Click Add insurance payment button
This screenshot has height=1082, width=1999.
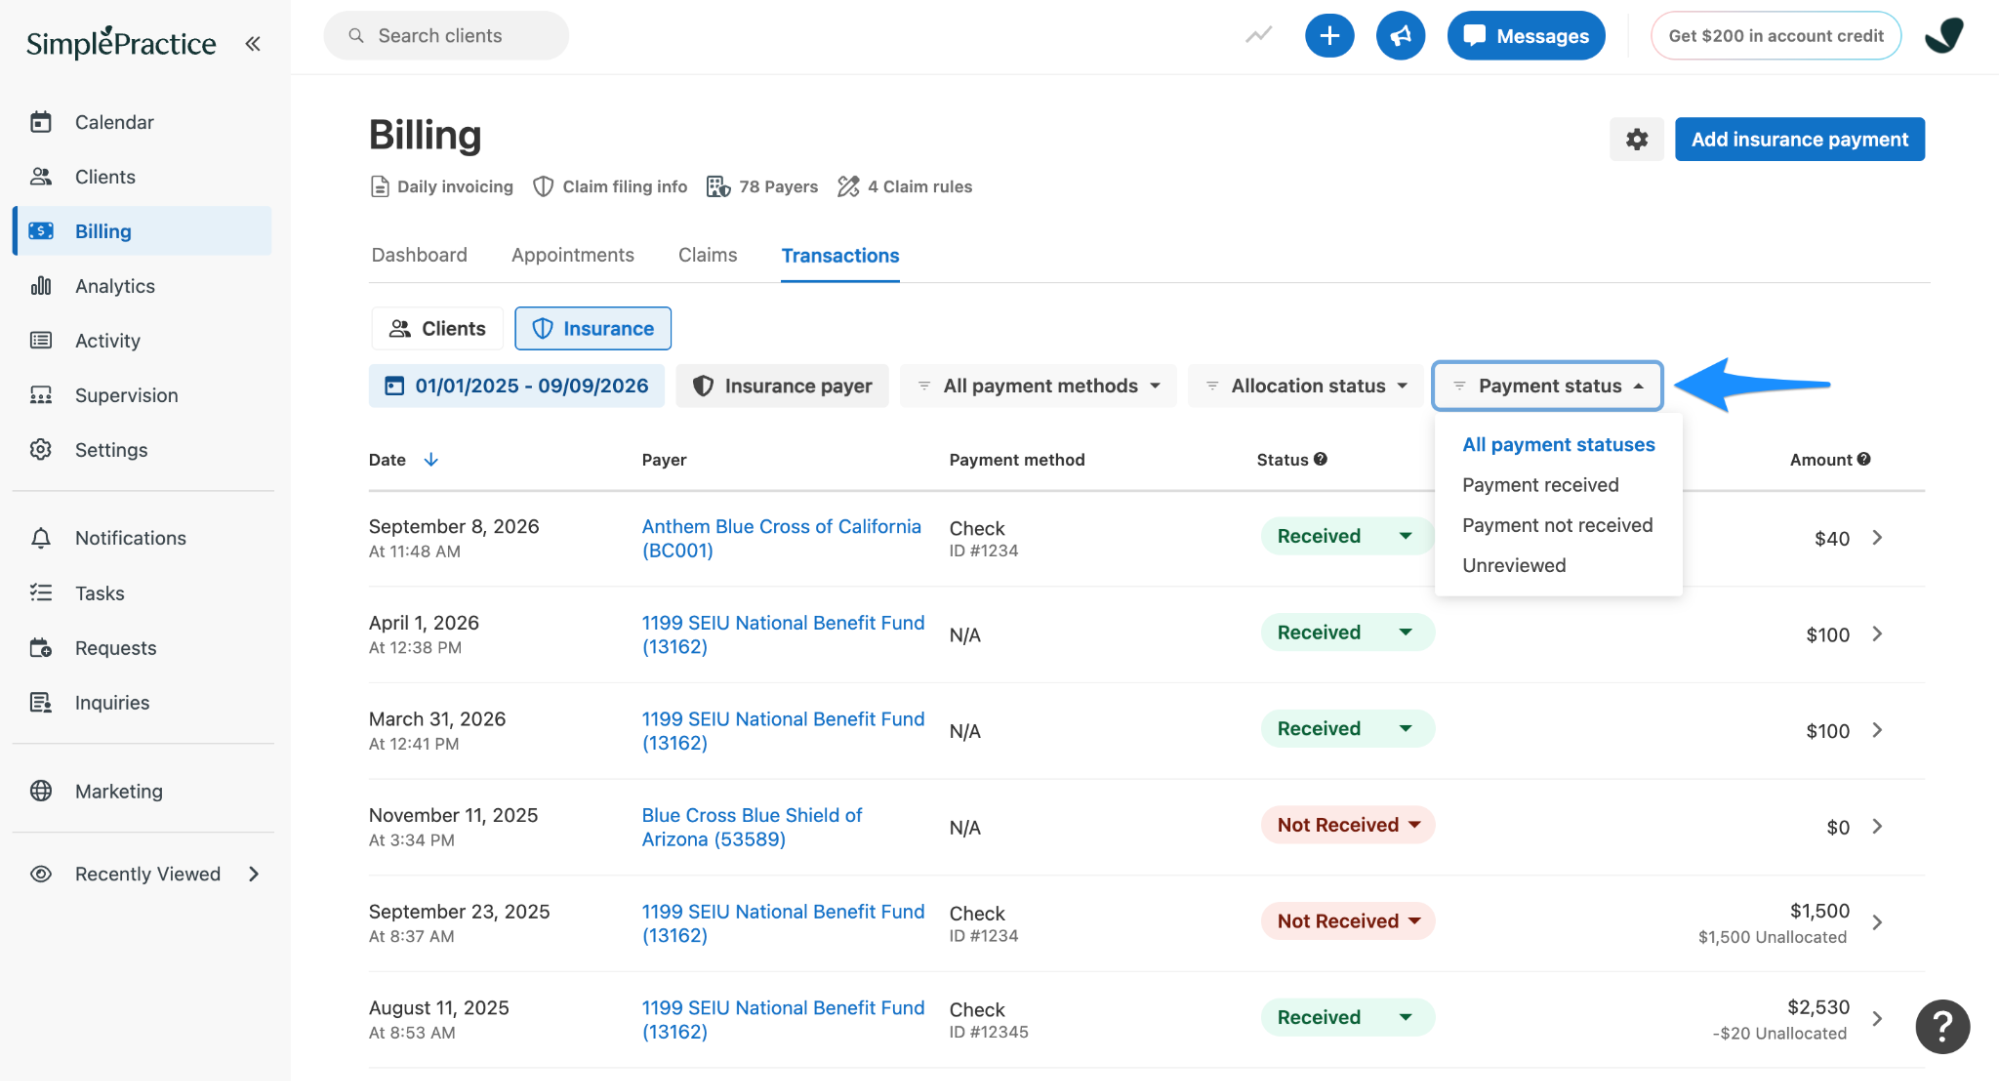pos(1799,139)
